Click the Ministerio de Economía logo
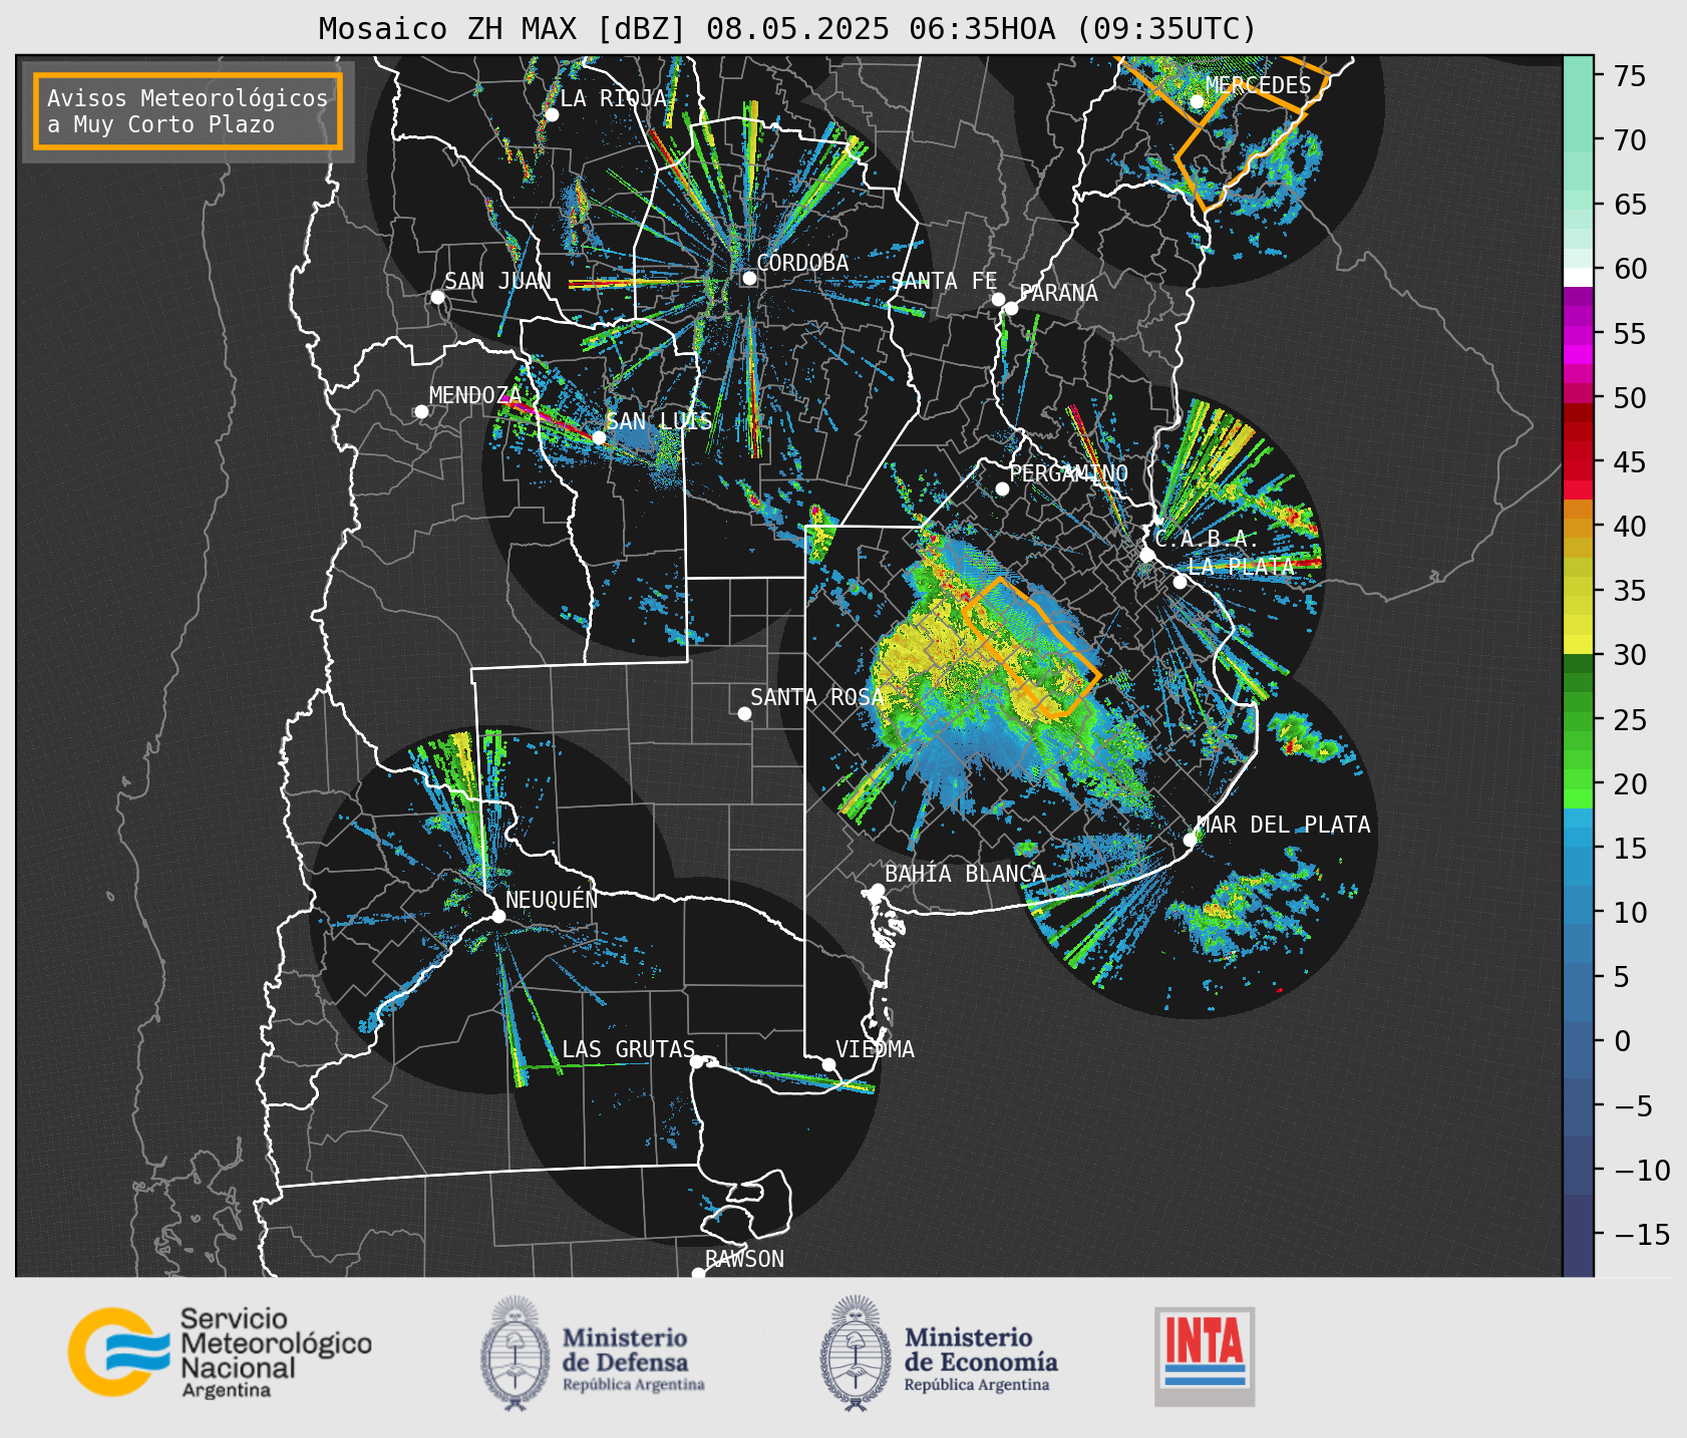The height and width of the screenshot is (1438, 1687). 939,1353
